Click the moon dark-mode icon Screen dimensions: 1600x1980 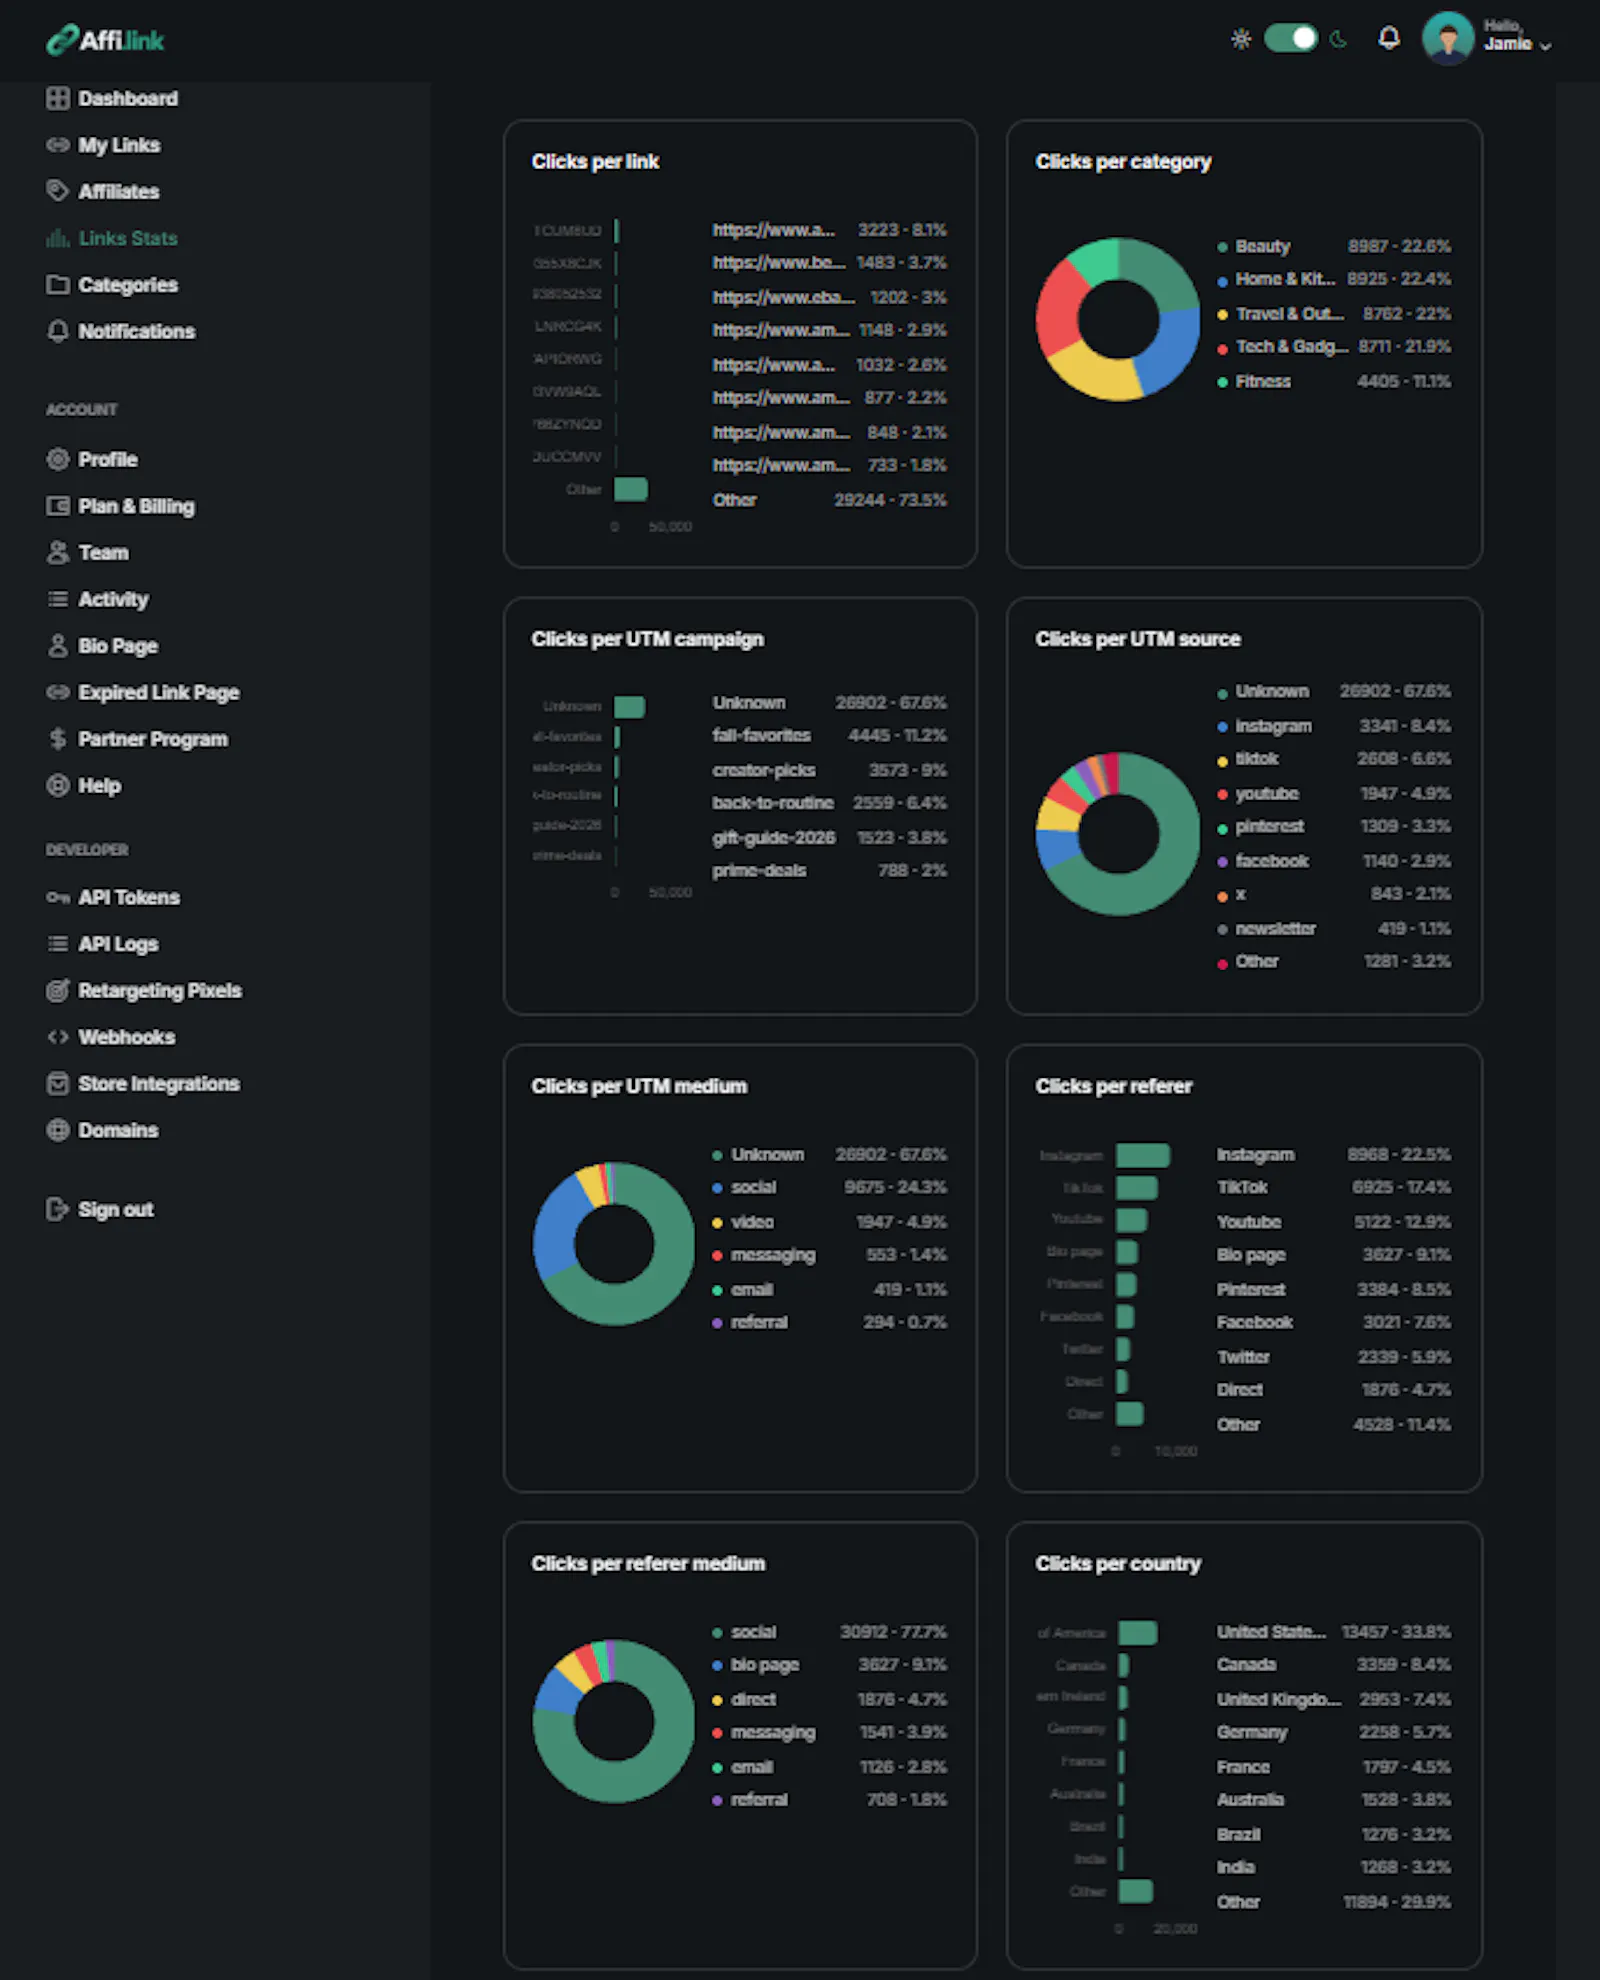[x=1338, y=39]
